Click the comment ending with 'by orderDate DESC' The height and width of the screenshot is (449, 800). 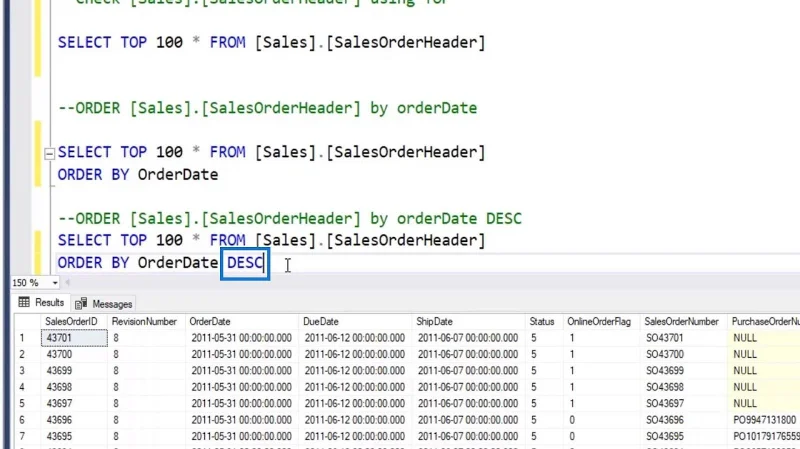point(290,218)
